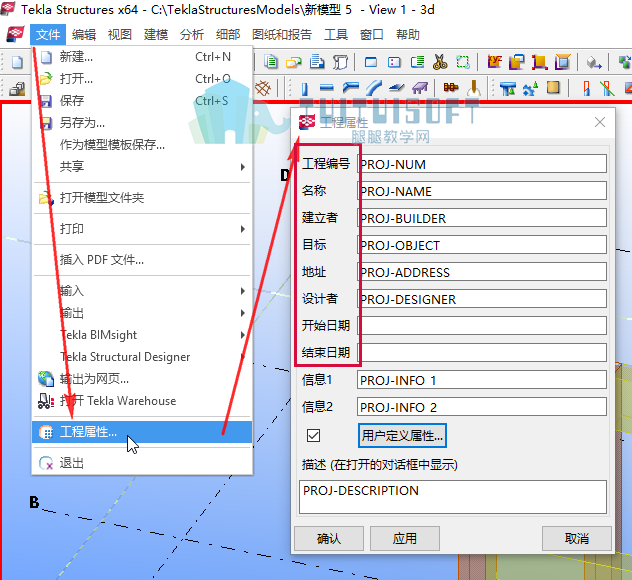632x580 pixels.
Task: Expand the Tekla Structural Designer submenu
Action: (x=142, y=357)
